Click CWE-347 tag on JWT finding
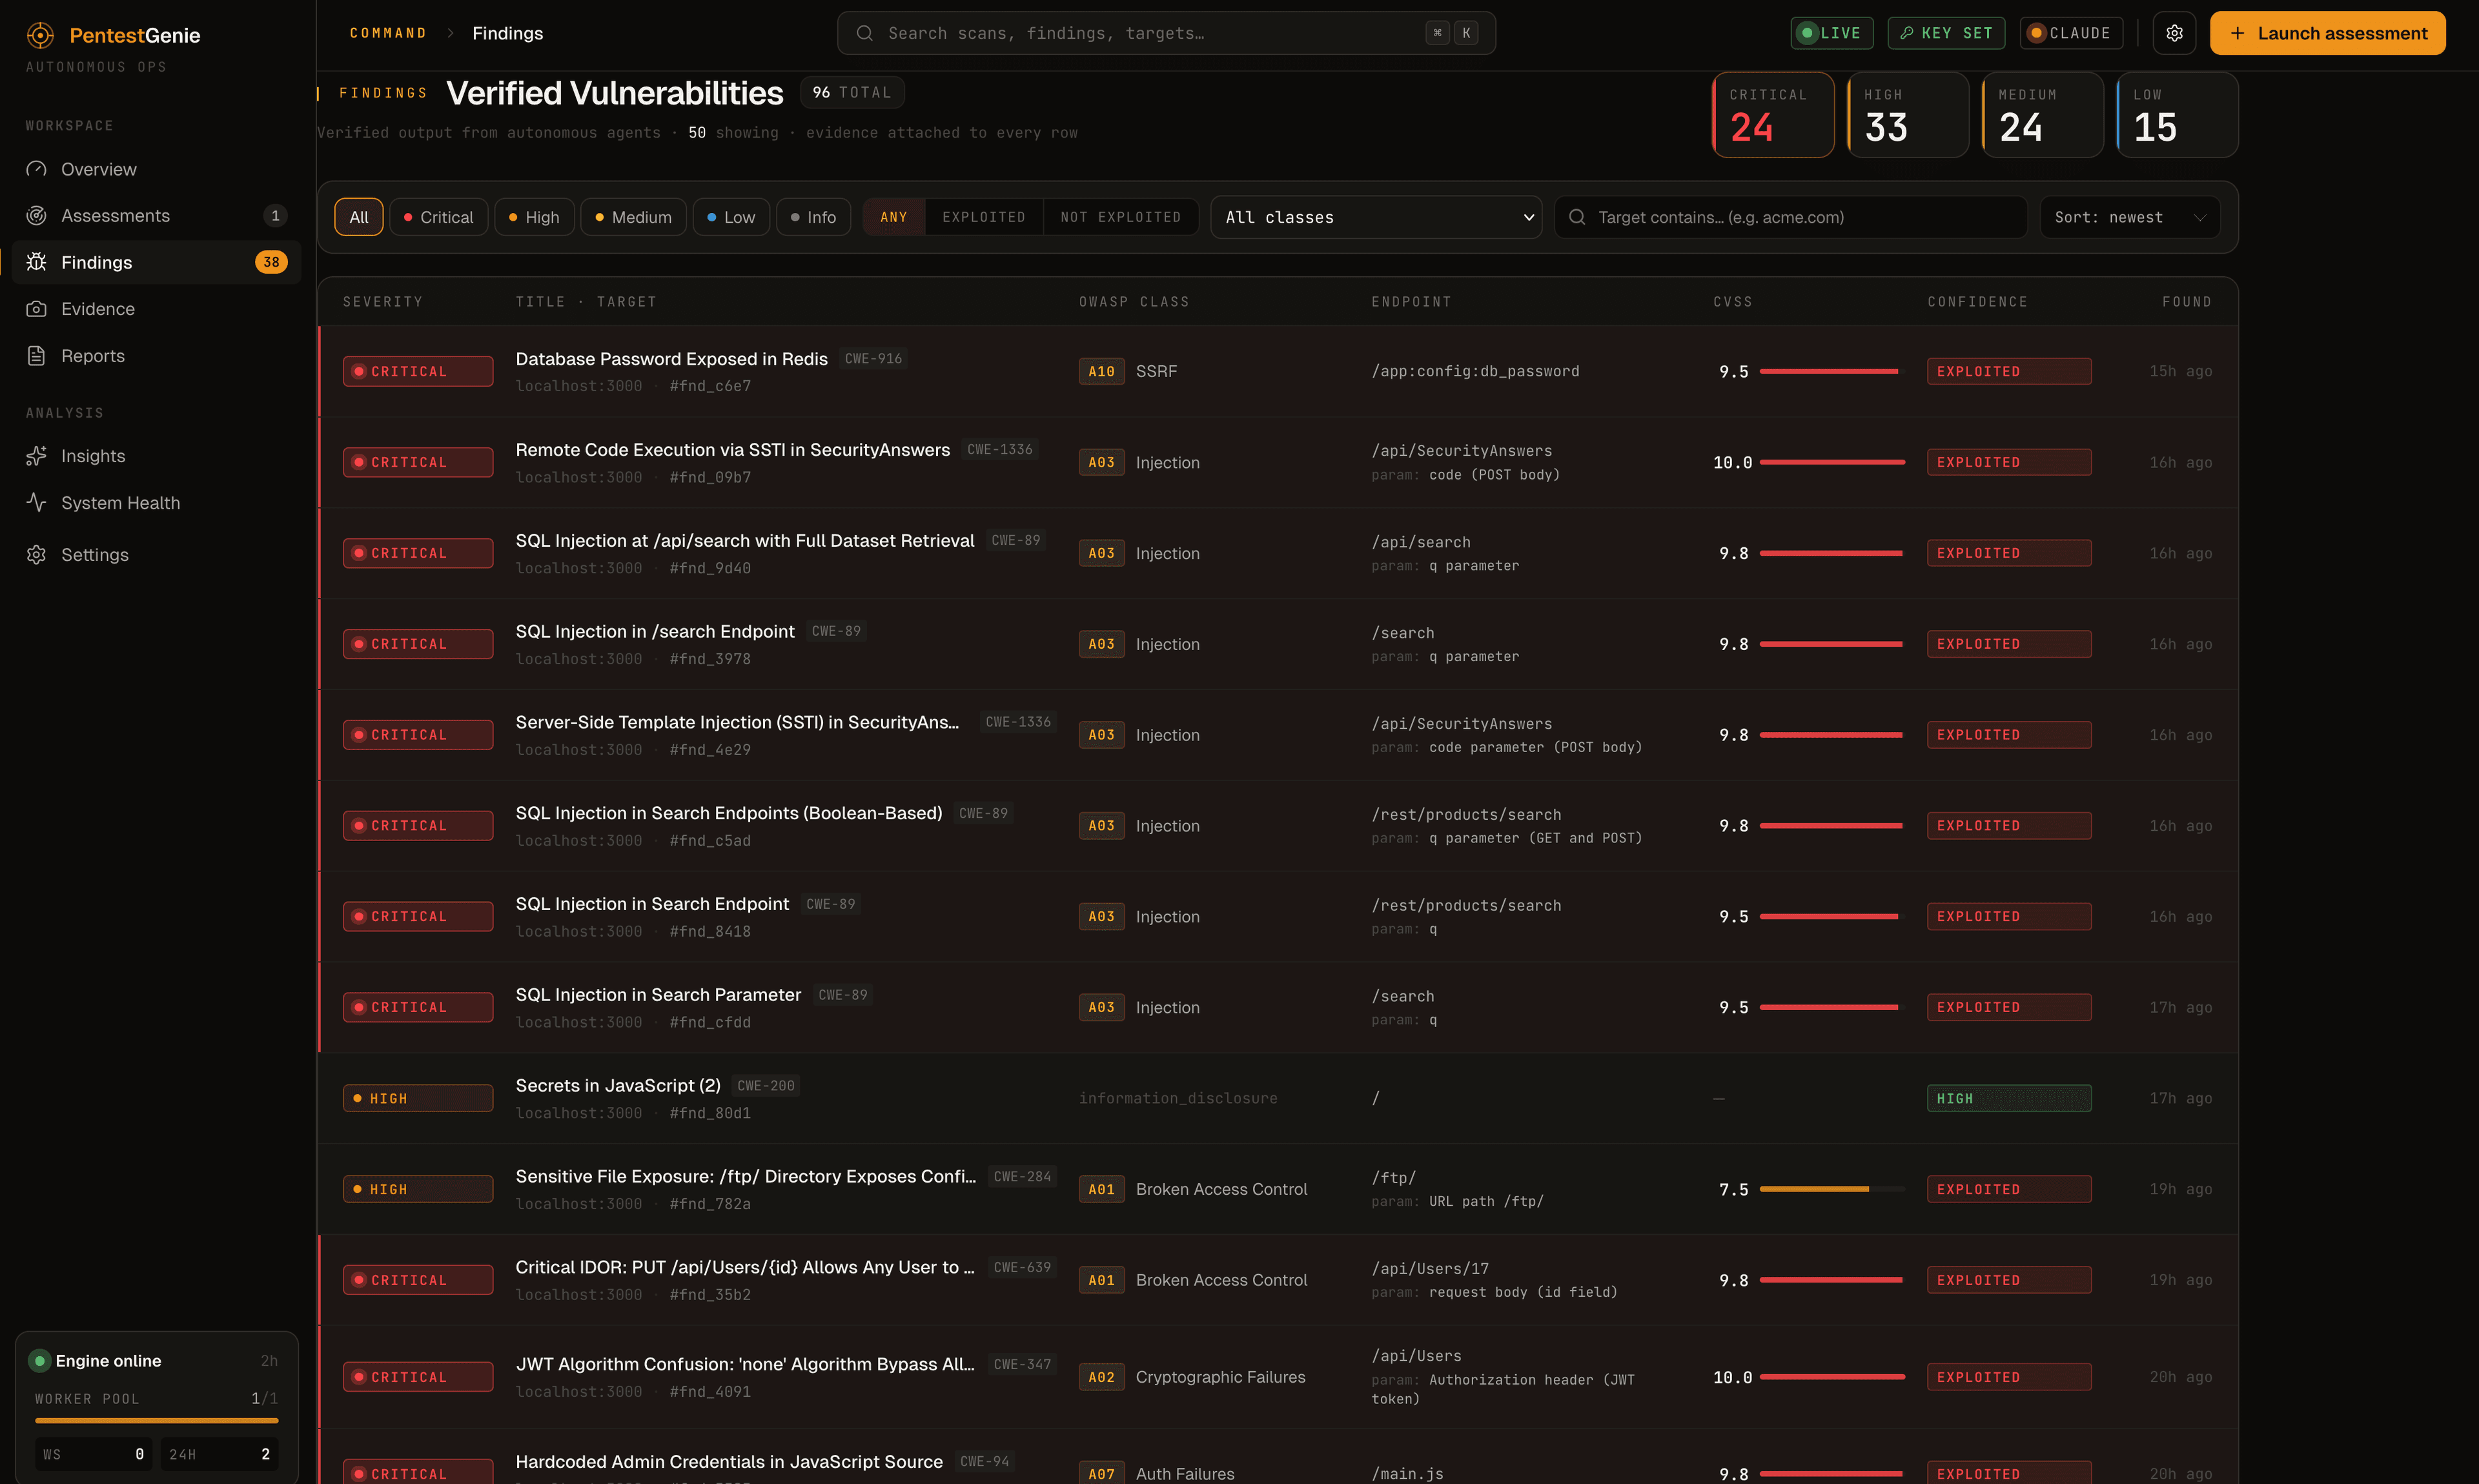 pyautogui.click(x=1022, y=1364)
